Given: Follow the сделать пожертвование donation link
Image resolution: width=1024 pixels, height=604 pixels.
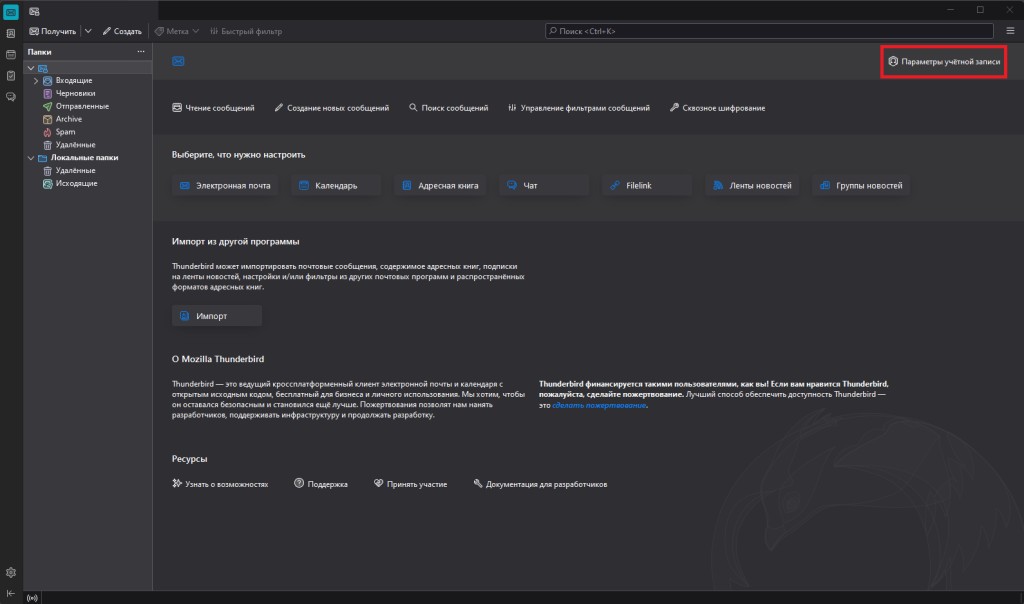Looking at the screenshot, I should 599,405.
